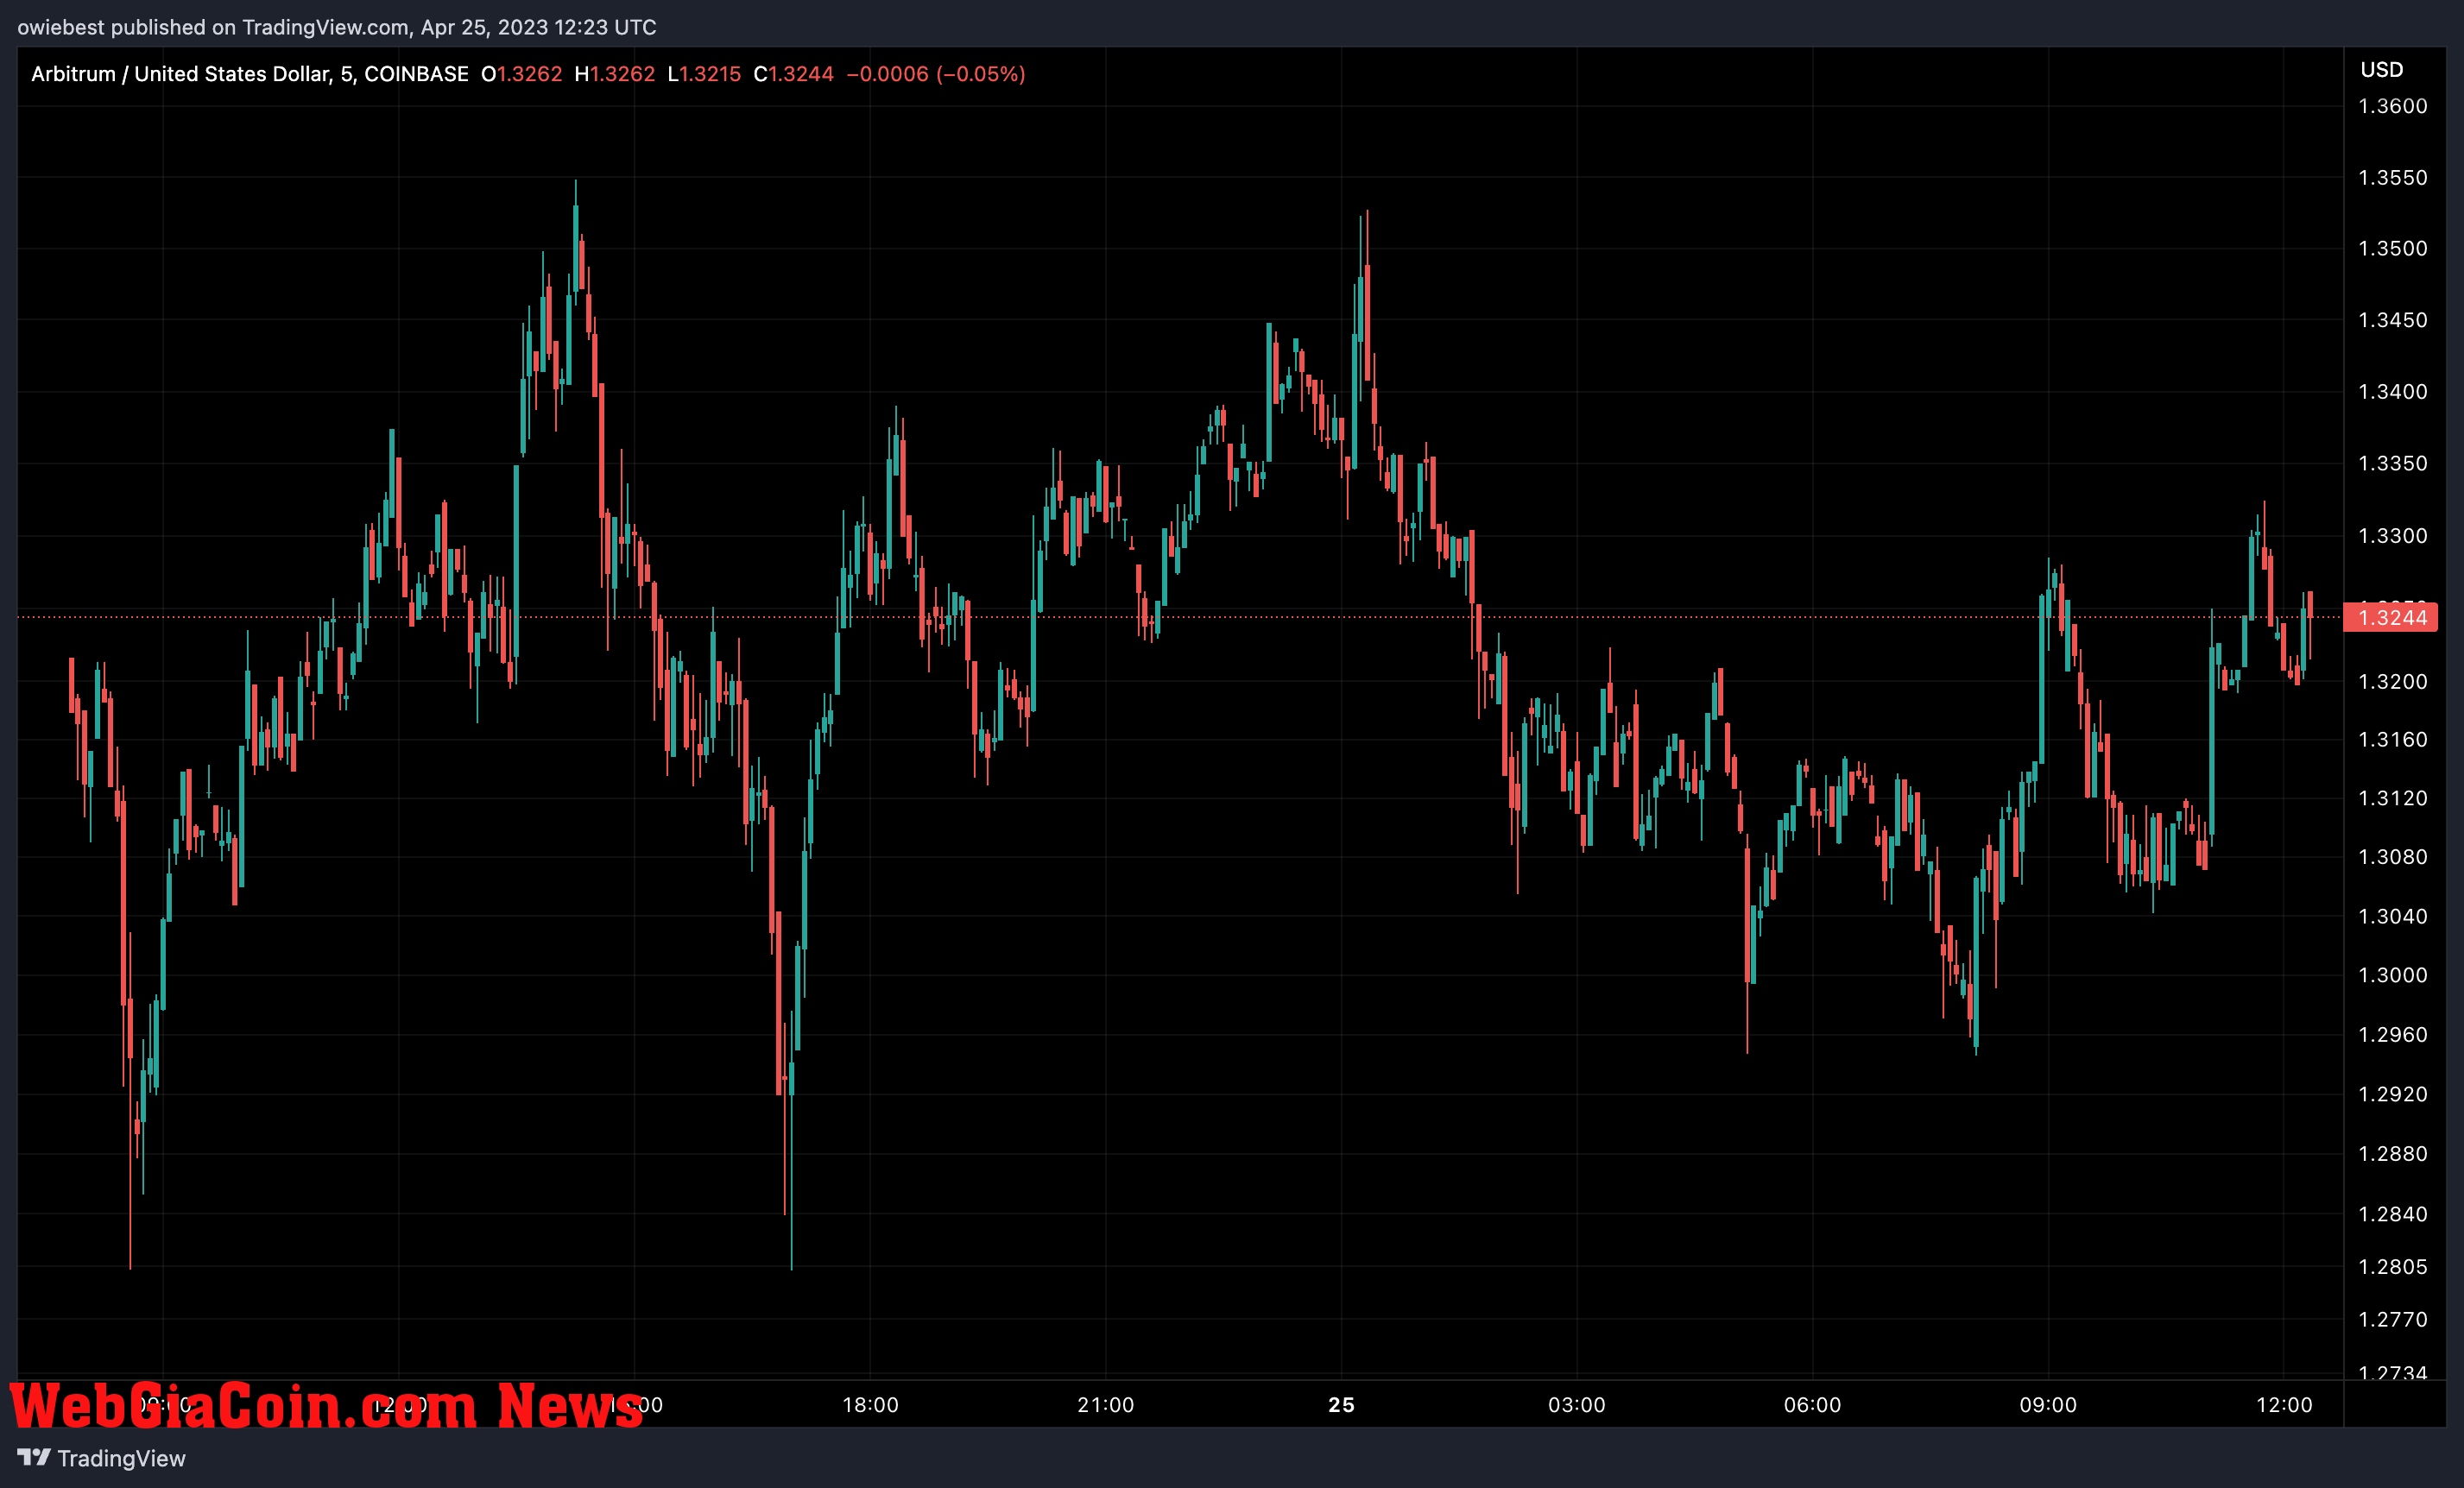Viewport: 2464px width, 1488px height.
Task: Click the 1.2770 price axis label
Action: pyautogui.click(x=2393, y=1320)
